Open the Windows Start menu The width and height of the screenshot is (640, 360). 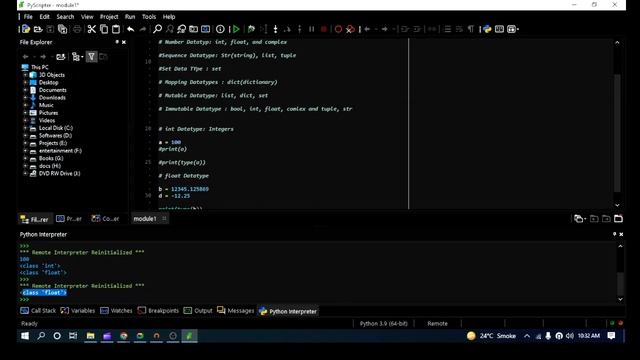[25, 336]
